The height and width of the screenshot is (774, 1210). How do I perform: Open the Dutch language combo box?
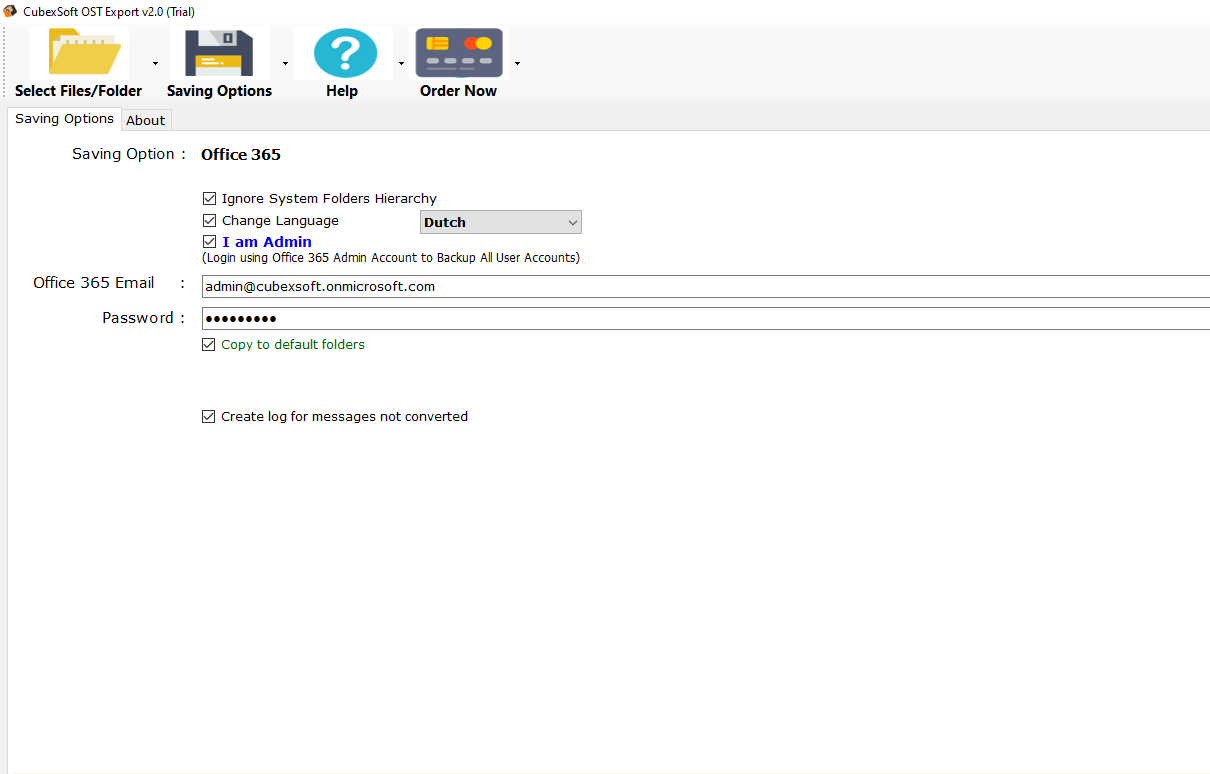[500, 222]
